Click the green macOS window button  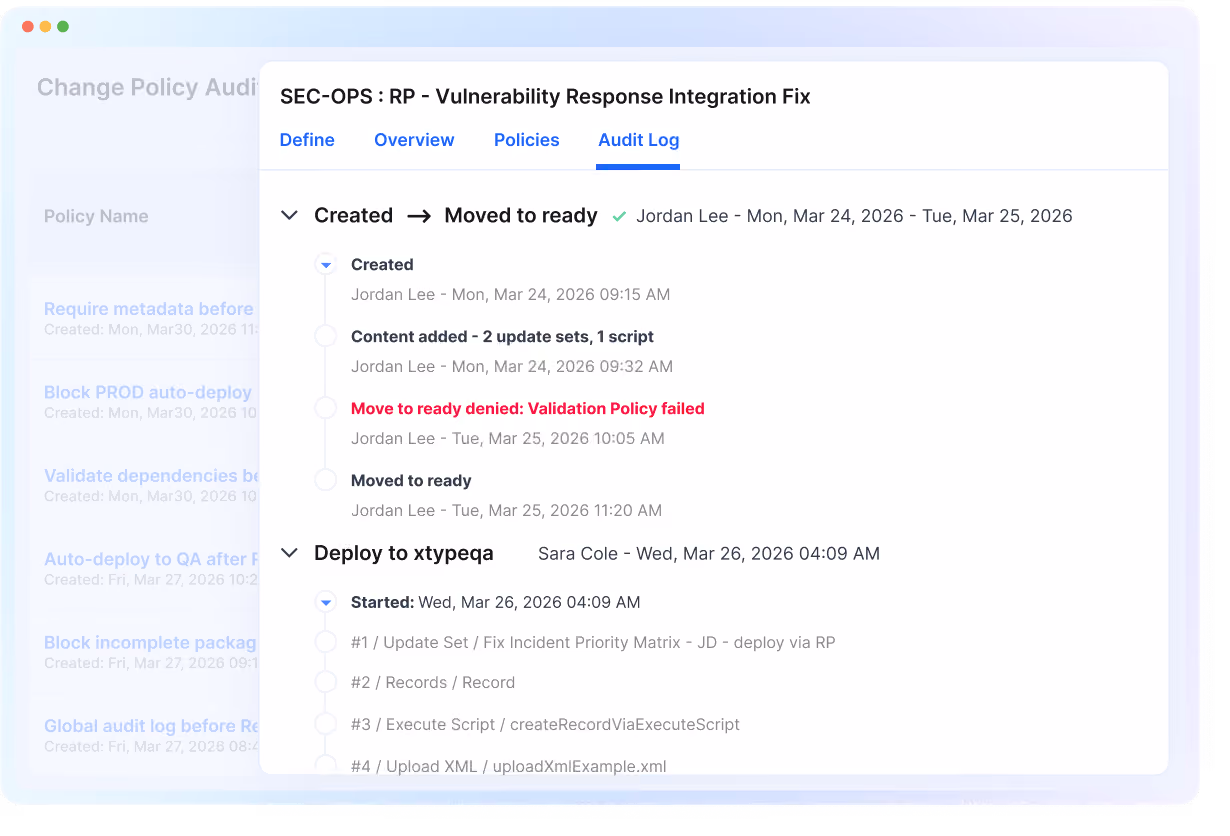[x=63, y=26]
